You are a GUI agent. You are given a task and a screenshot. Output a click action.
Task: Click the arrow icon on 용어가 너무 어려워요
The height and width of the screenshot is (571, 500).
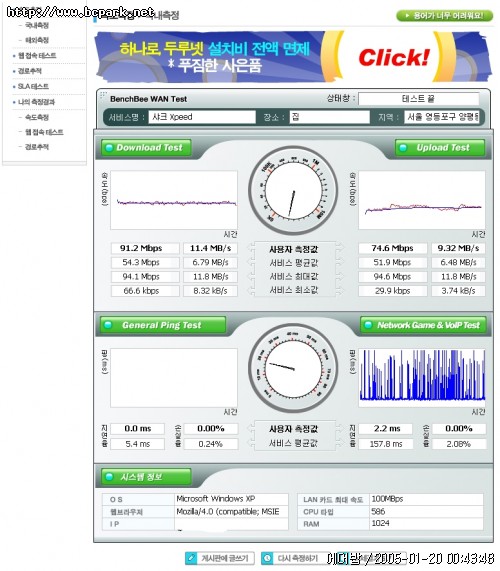[408, 16]
